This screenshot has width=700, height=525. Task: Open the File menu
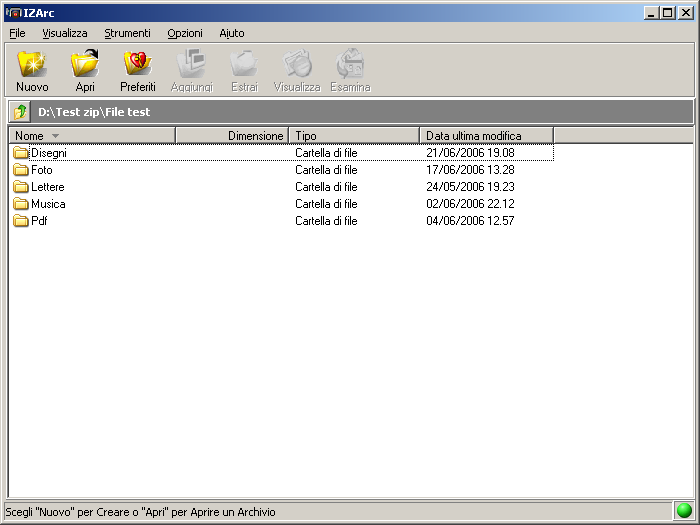pyautogui.click(x=17, y=33)
